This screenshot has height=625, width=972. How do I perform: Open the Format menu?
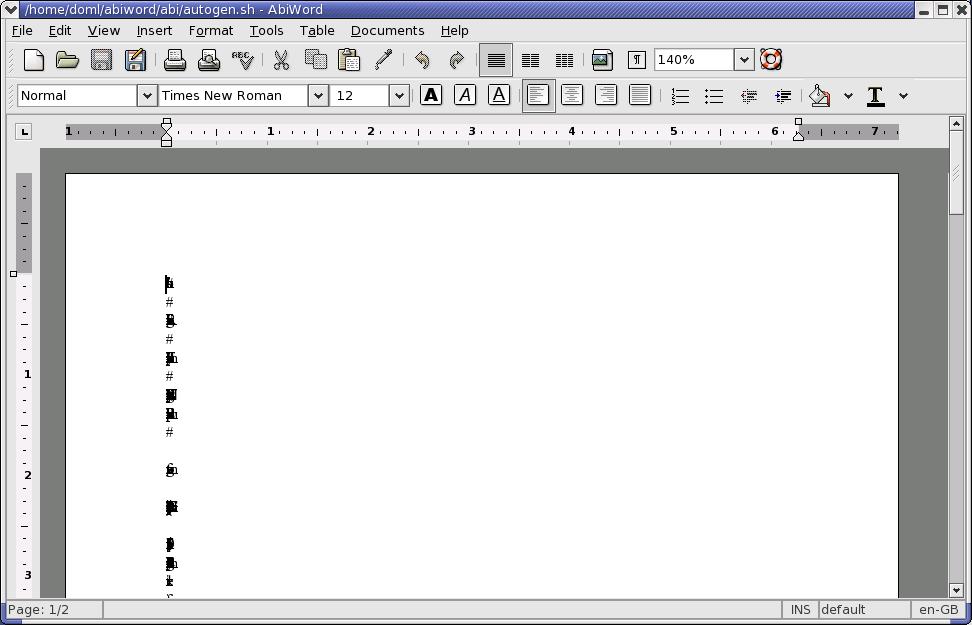click(210, 31)
